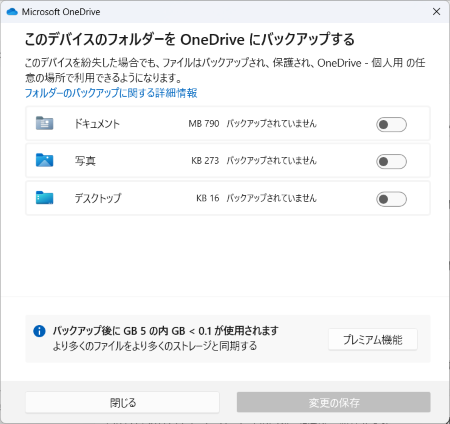Click the ドキュメント folder icon
The height and width of the screenshot is (424, 450).
pyautogui.click(x=45, y=123)
